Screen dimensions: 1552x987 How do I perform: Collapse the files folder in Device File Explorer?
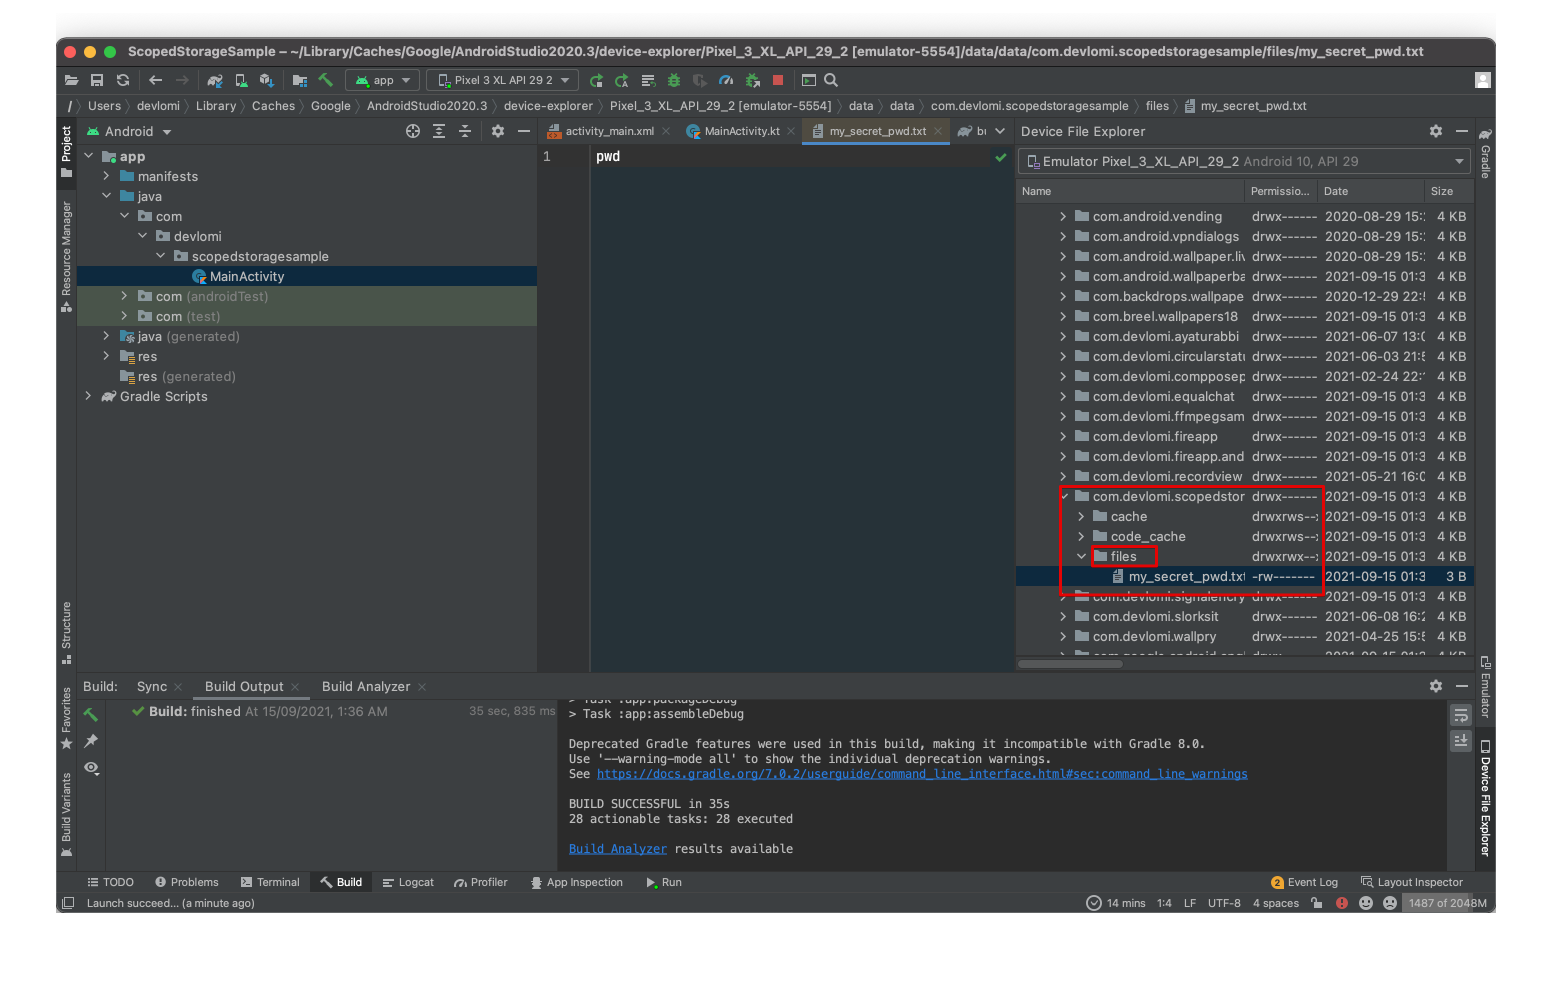1080,556
